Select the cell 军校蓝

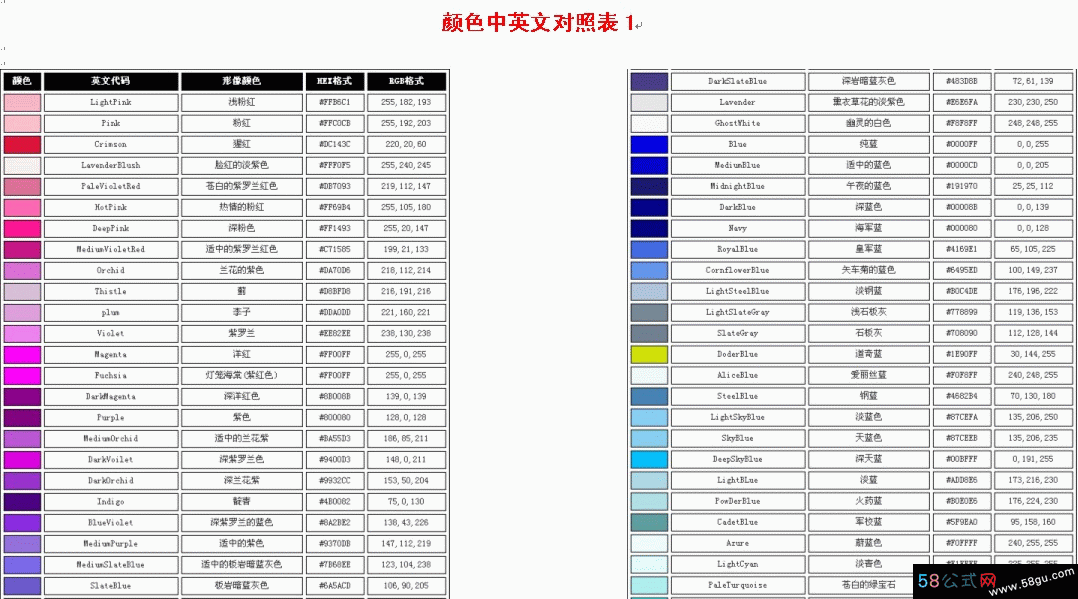click(869, 522)
